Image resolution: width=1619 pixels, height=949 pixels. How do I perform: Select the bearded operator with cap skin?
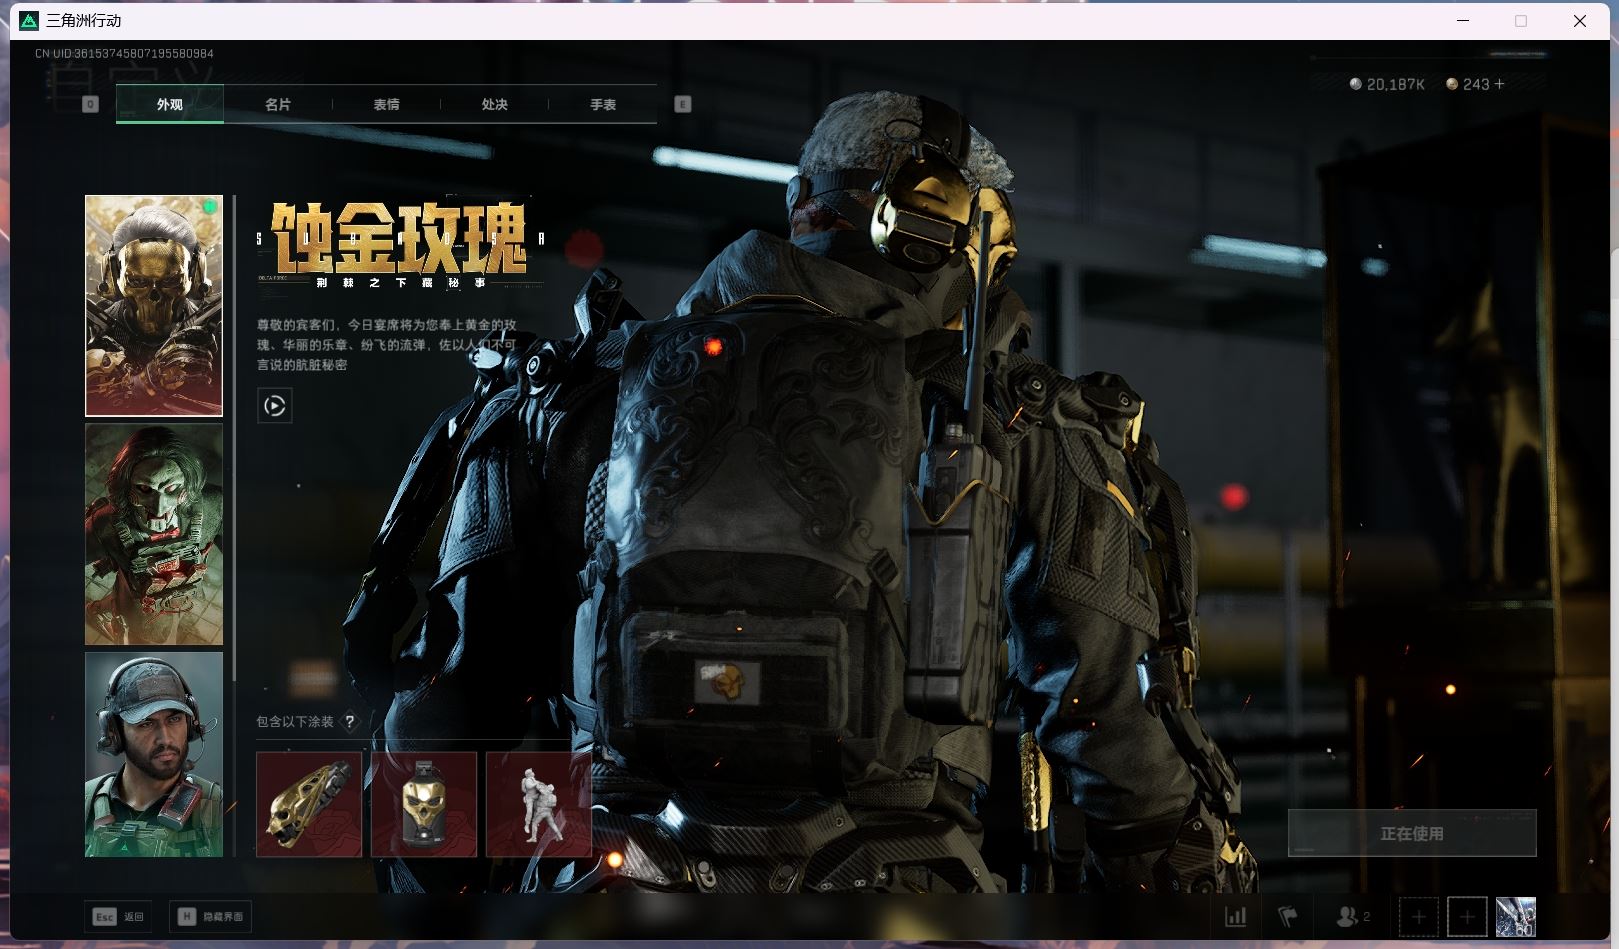154,755
